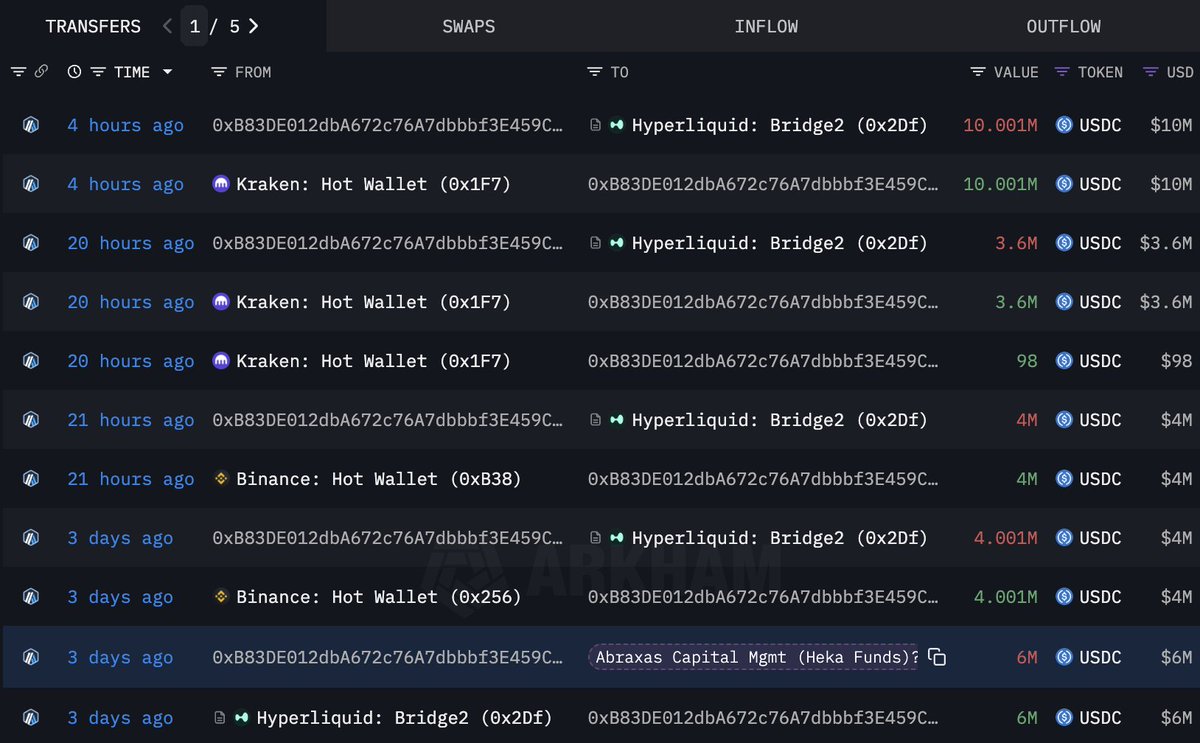
Task: Click the USDC icon in the Binance (0xB38) row
Action: click(x=1064, y=479)
